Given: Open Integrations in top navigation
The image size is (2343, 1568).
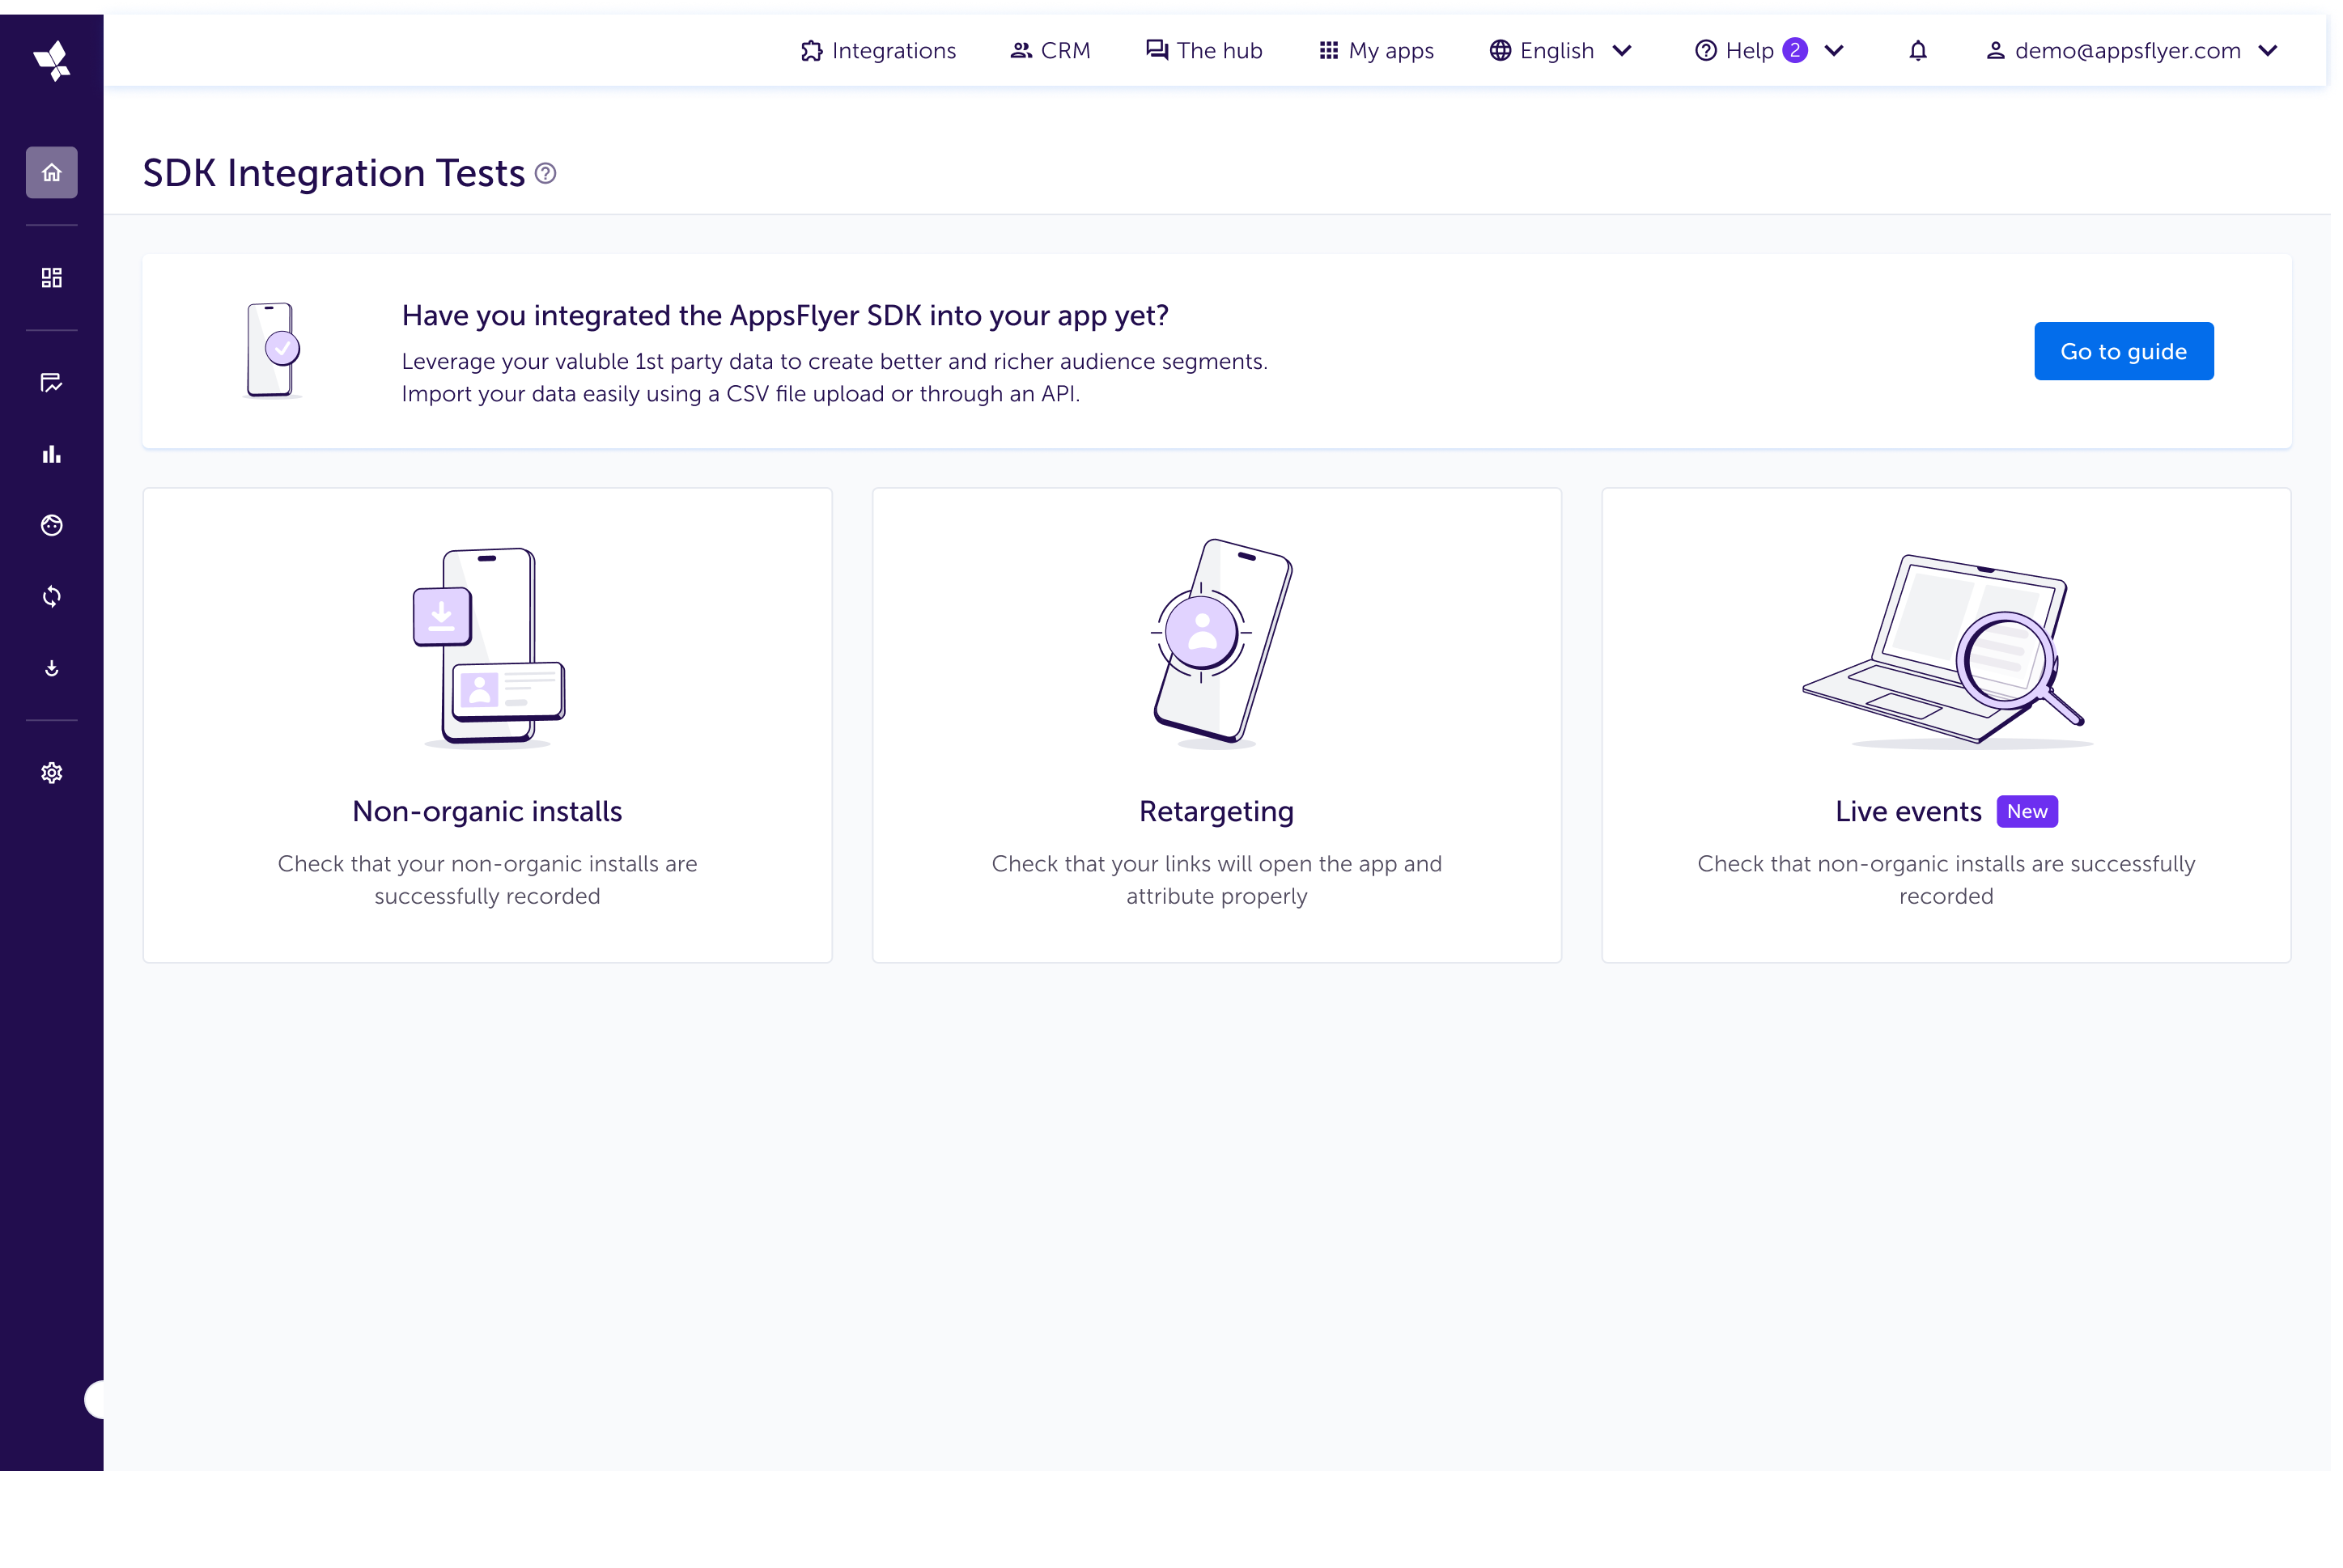Looking at the screenshot, I should [x=878, y=51].
